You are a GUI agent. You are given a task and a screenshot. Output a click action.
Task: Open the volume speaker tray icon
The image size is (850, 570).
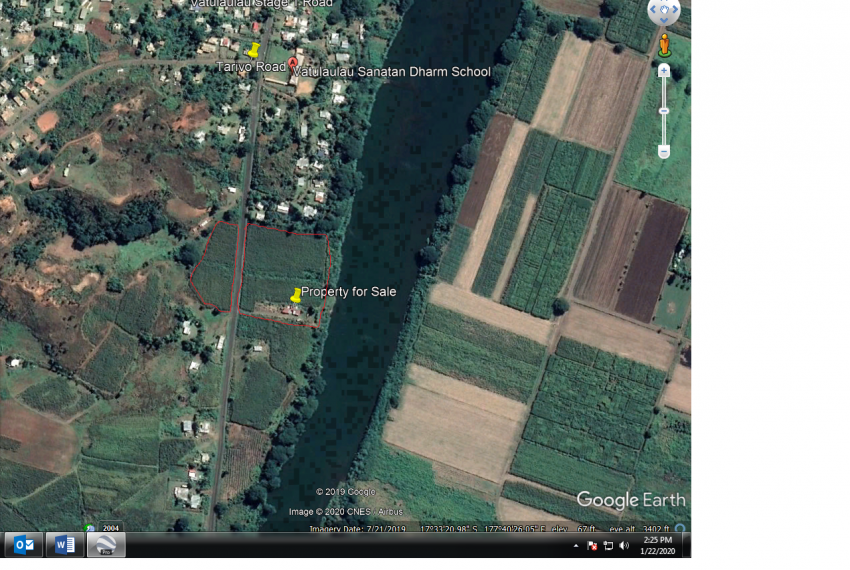624,546
